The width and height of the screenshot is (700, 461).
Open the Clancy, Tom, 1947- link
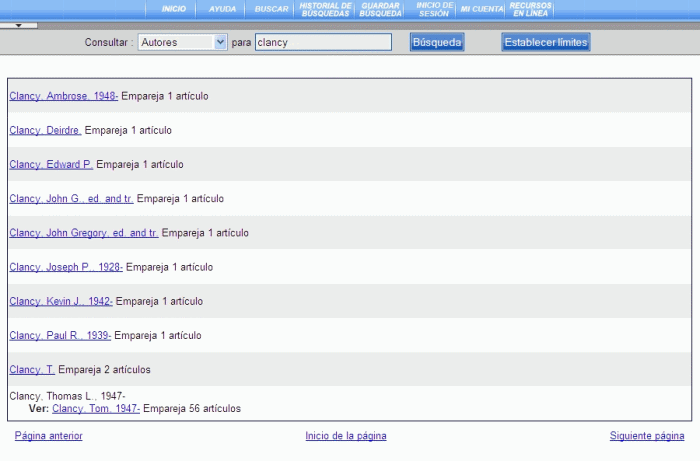[96, 409]
